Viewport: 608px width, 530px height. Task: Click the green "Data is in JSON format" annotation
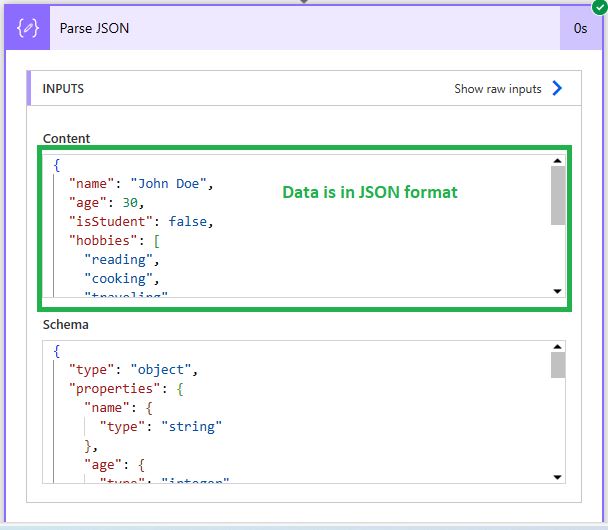pos(369,191)
